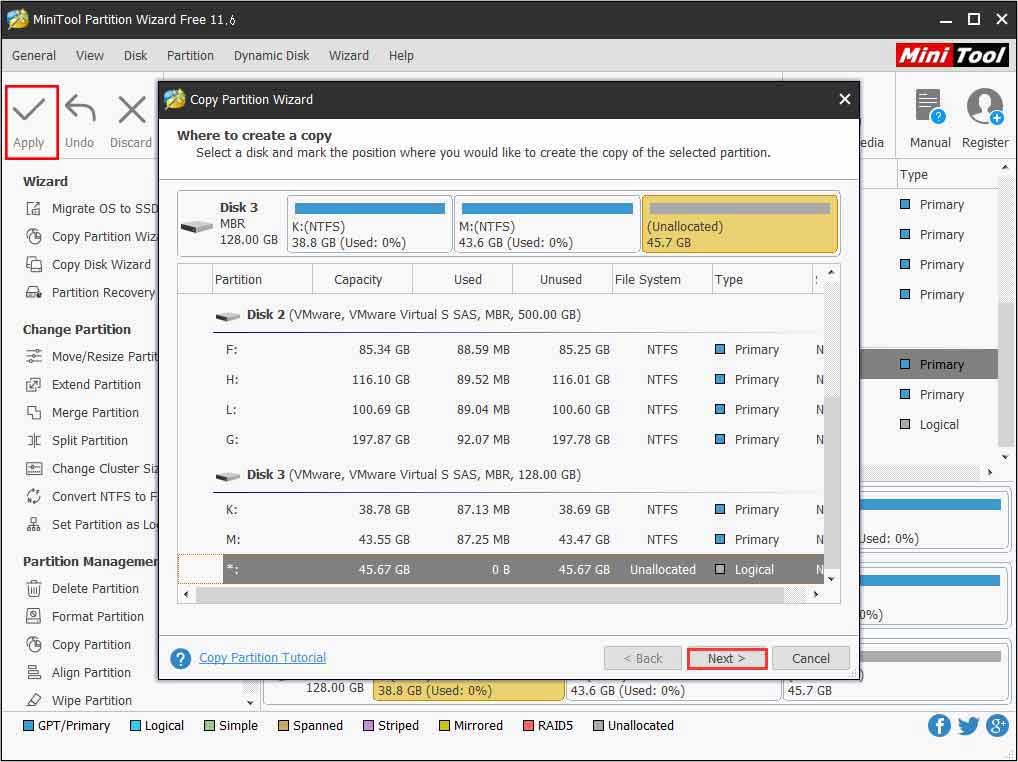Sort by Unused column header
1018x762 pixels.
tap(562, 280)
